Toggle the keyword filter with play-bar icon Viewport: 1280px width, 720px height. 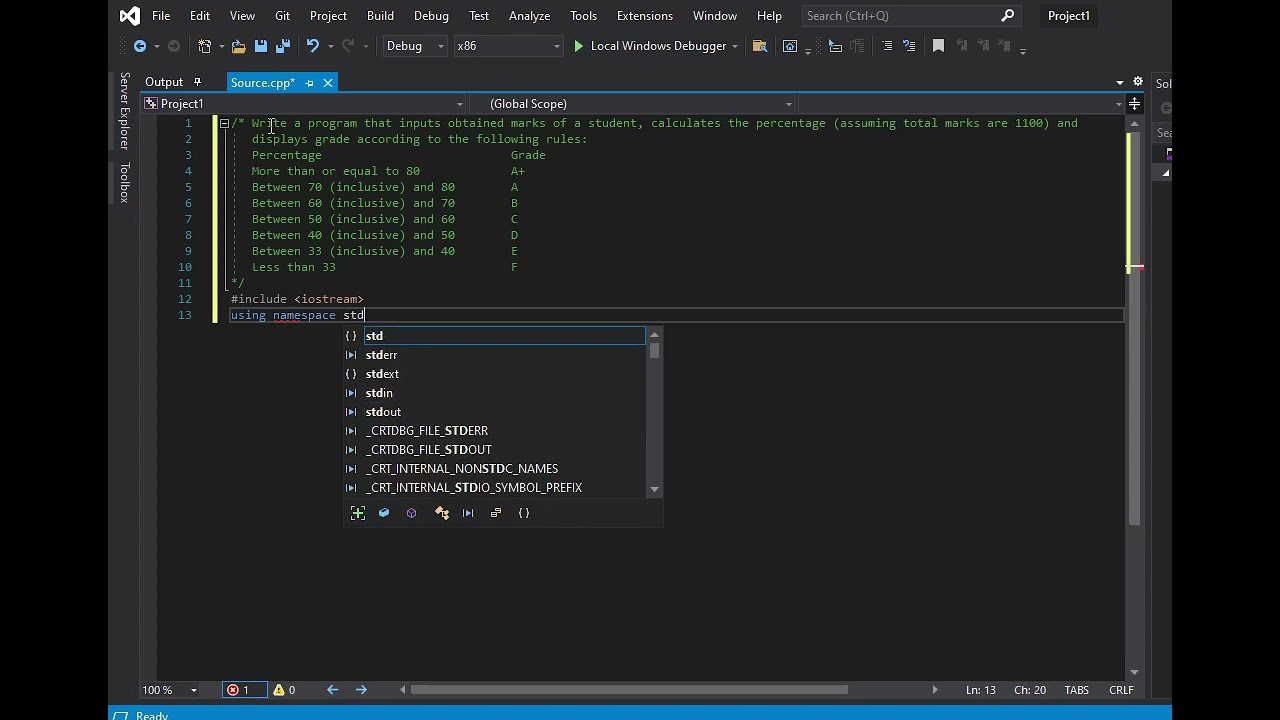tap(468, 513)
